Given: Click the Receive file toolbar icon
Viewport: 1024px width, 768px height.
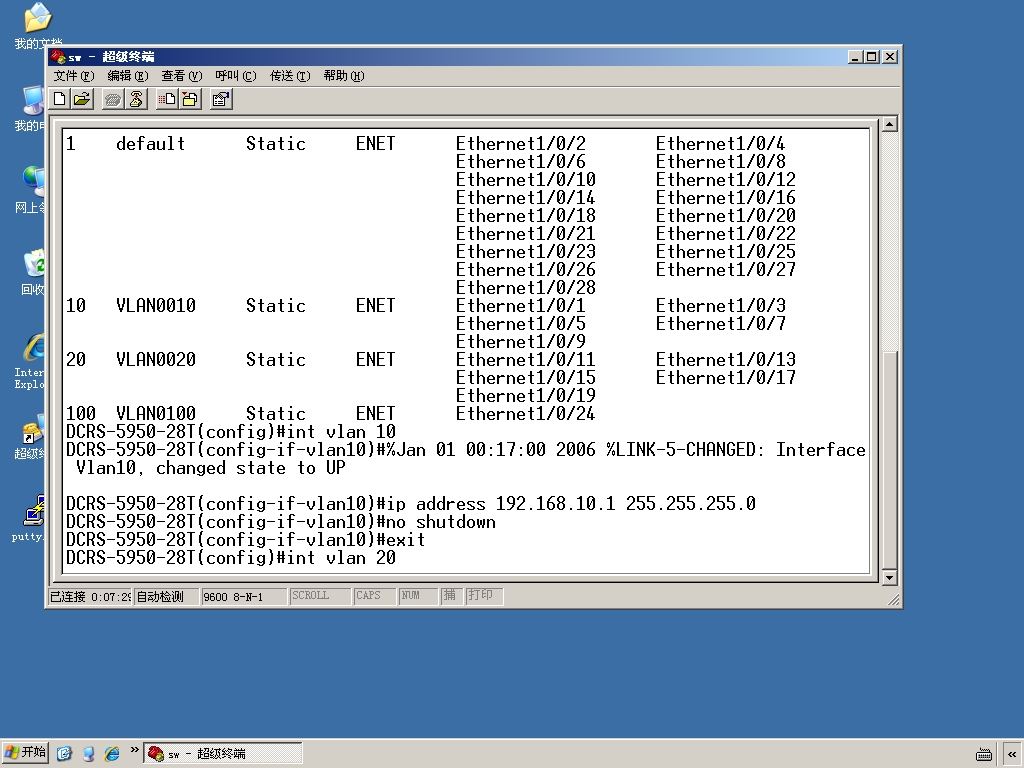Looking at the screenshot, I should [x=190, y=99].
